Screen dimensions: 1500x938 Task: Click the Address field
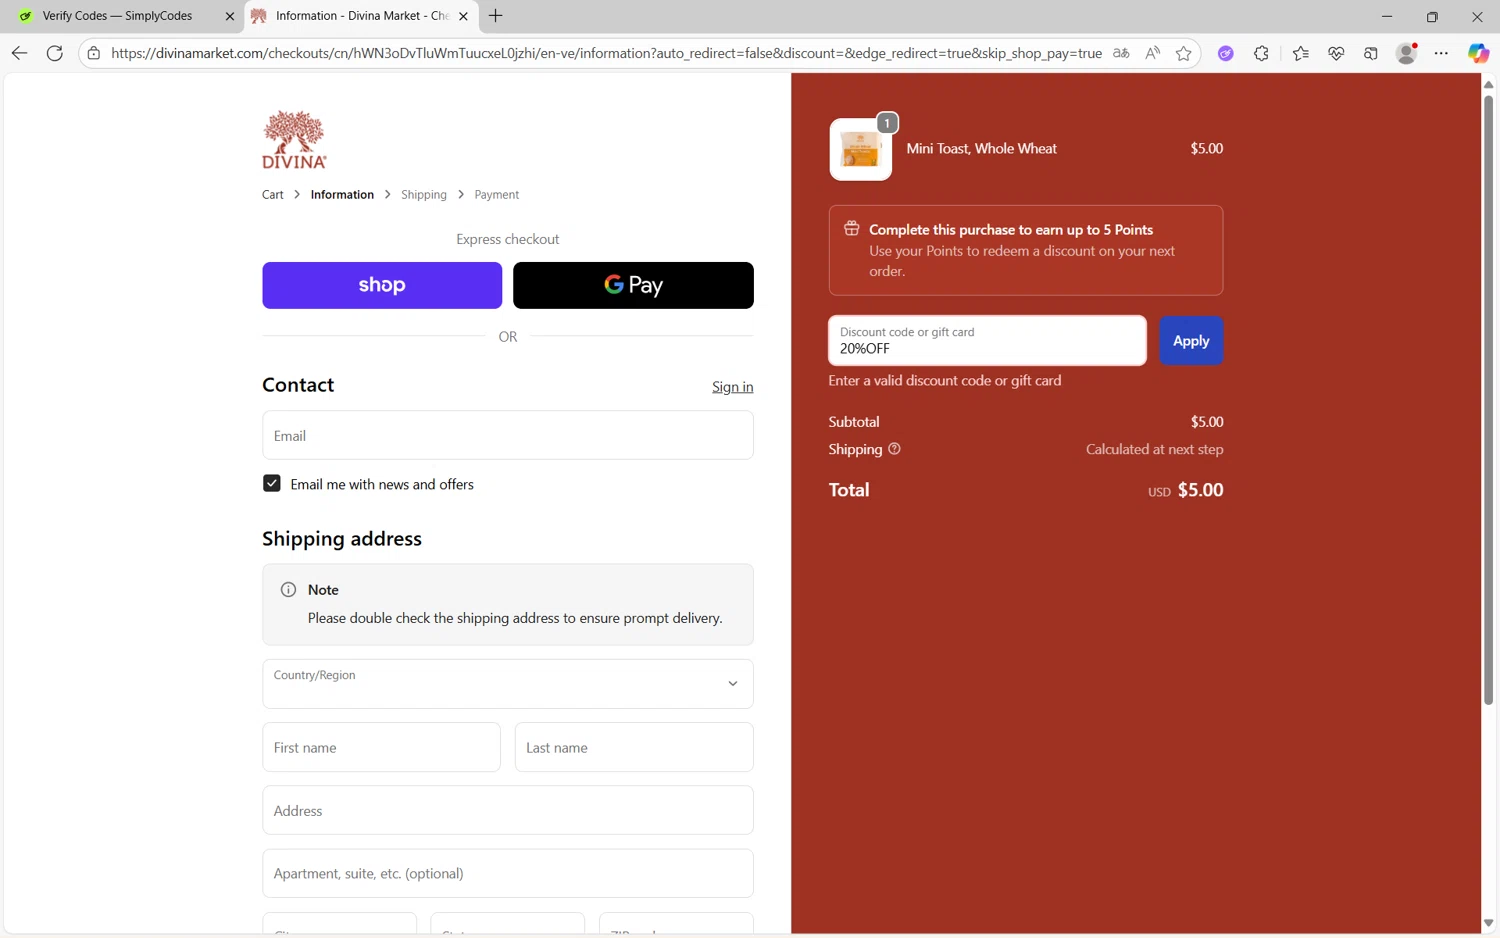[508, 810]
